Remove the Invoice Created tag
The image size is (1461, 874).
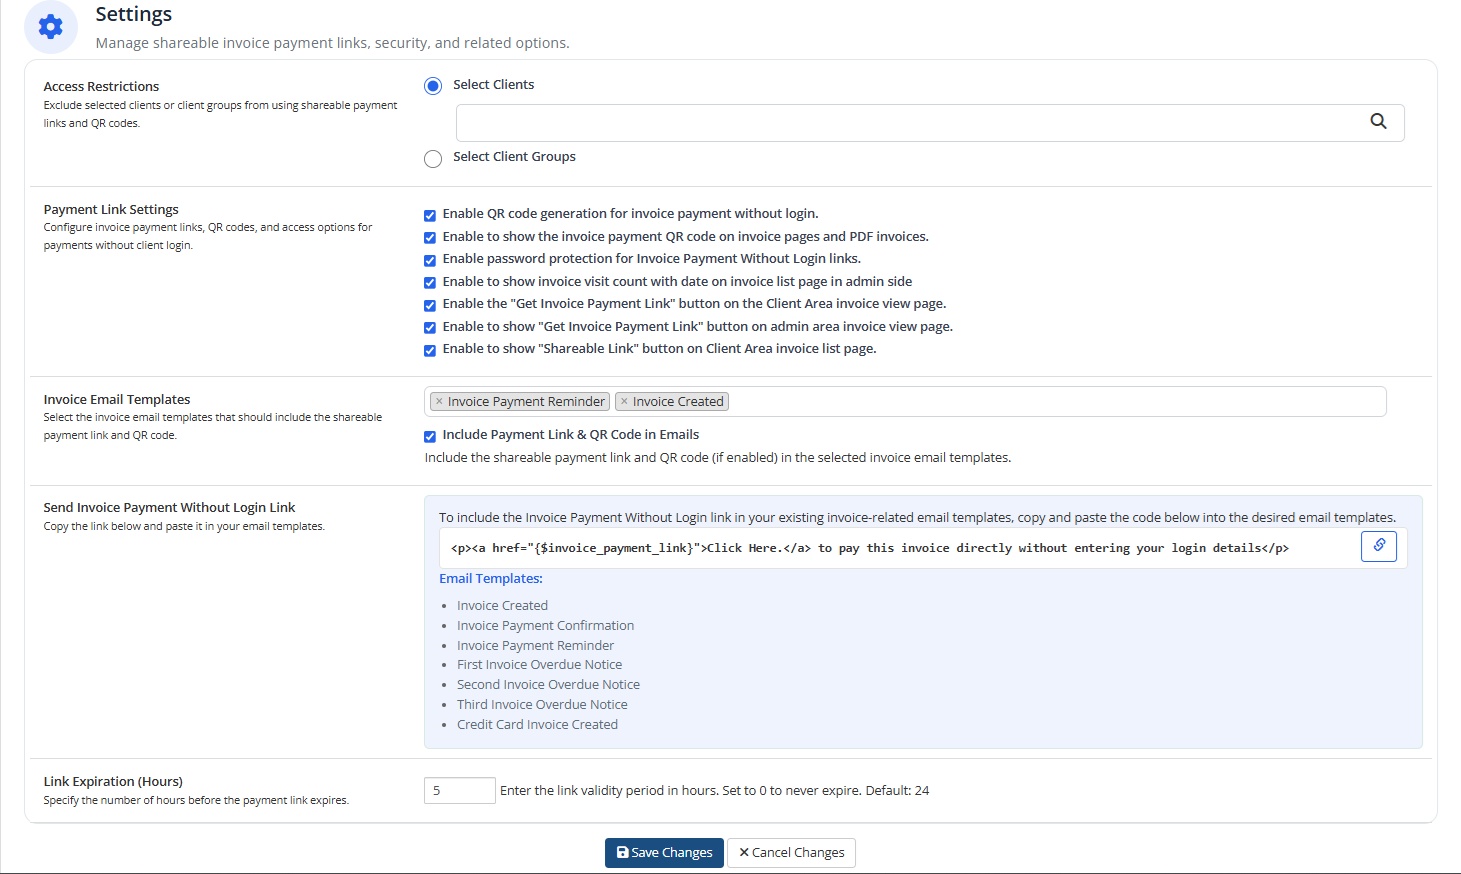(624, 401)
